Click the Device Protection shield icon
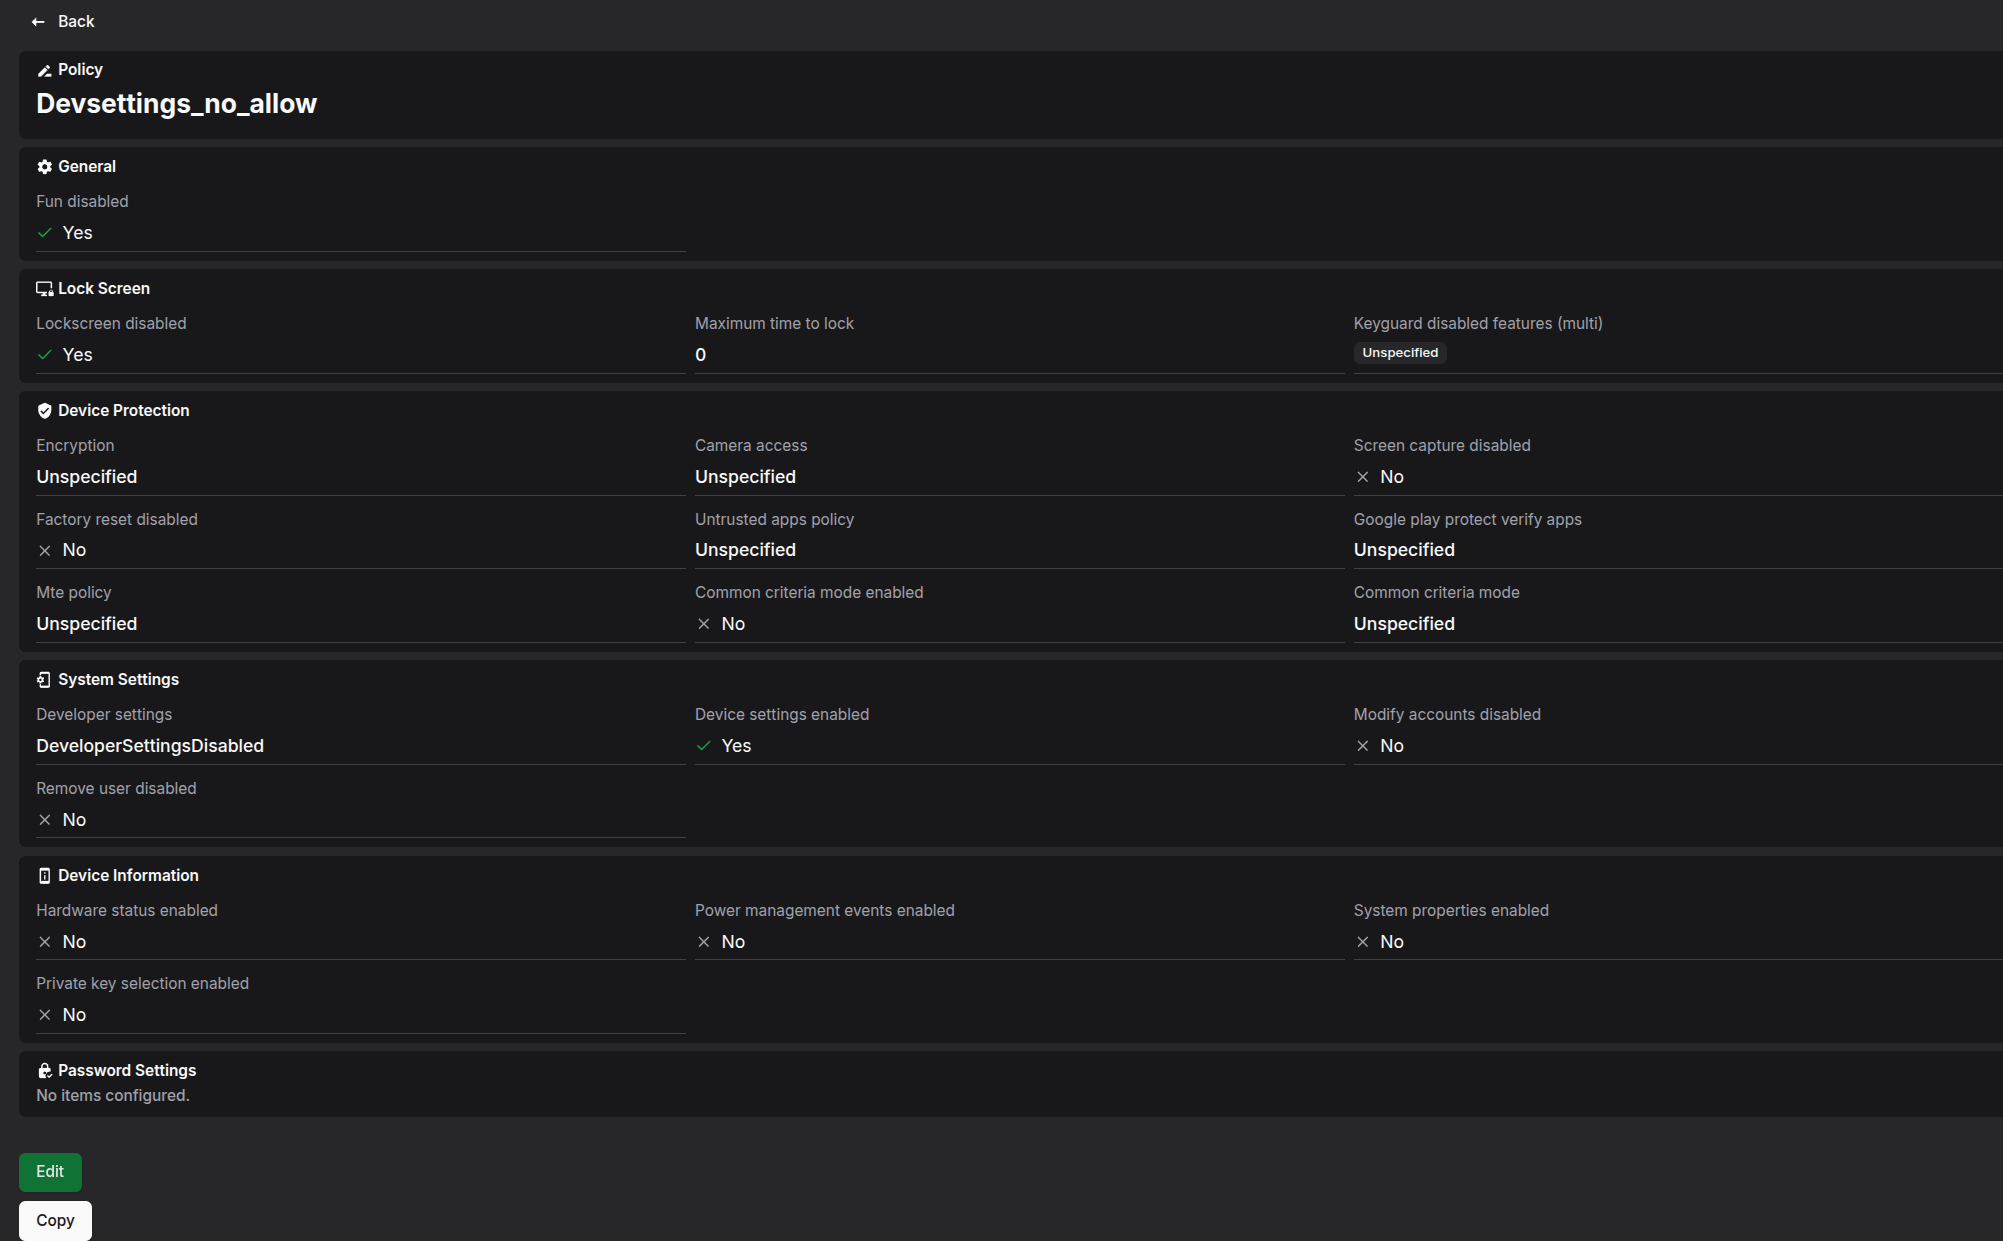 pos(44,411)
